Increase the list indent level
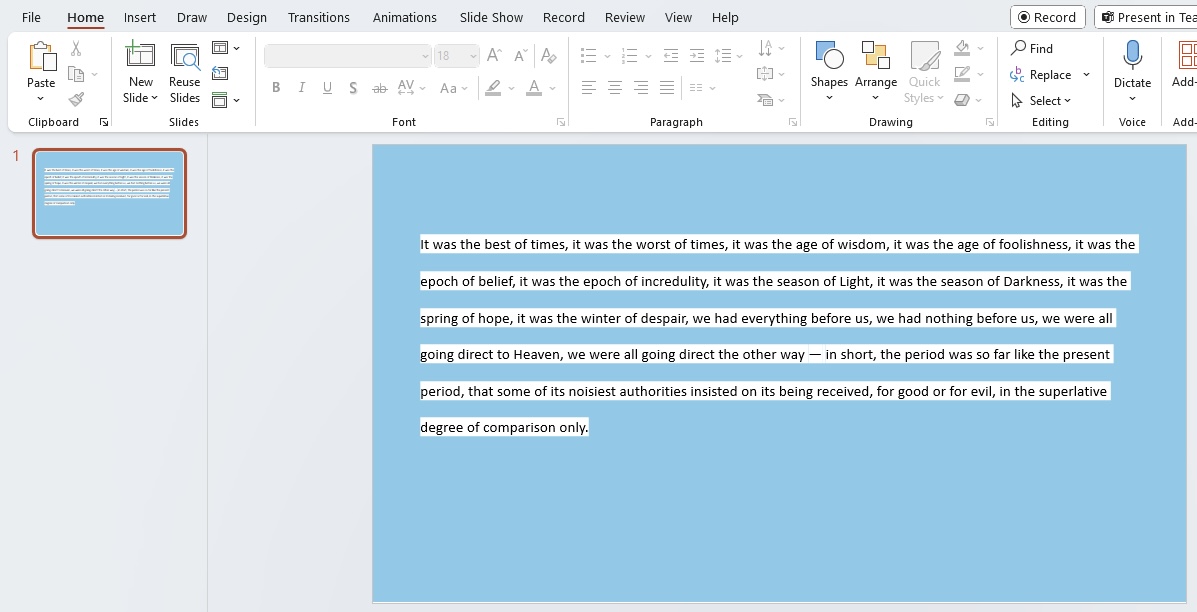The image size is (1197, 612). pyautogui.click(x=696, y=55)
